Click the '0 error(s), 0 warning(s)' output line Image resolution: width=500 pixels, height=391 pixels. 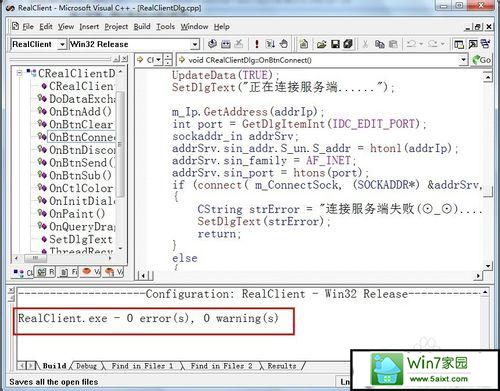(x=148, y=318)
